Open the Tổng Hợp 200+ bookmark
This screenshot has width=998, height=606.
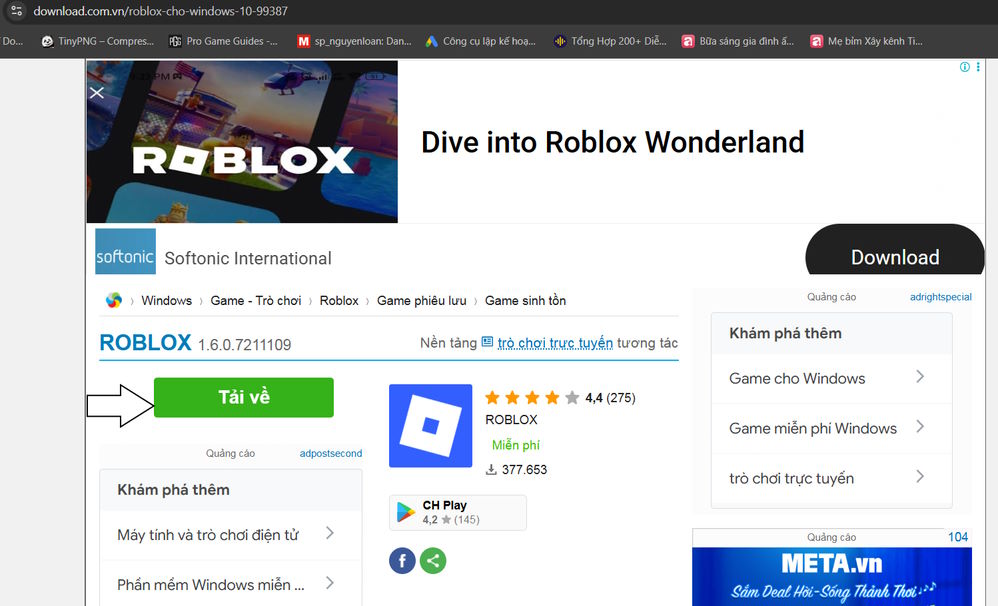click(x=610, y=41)
